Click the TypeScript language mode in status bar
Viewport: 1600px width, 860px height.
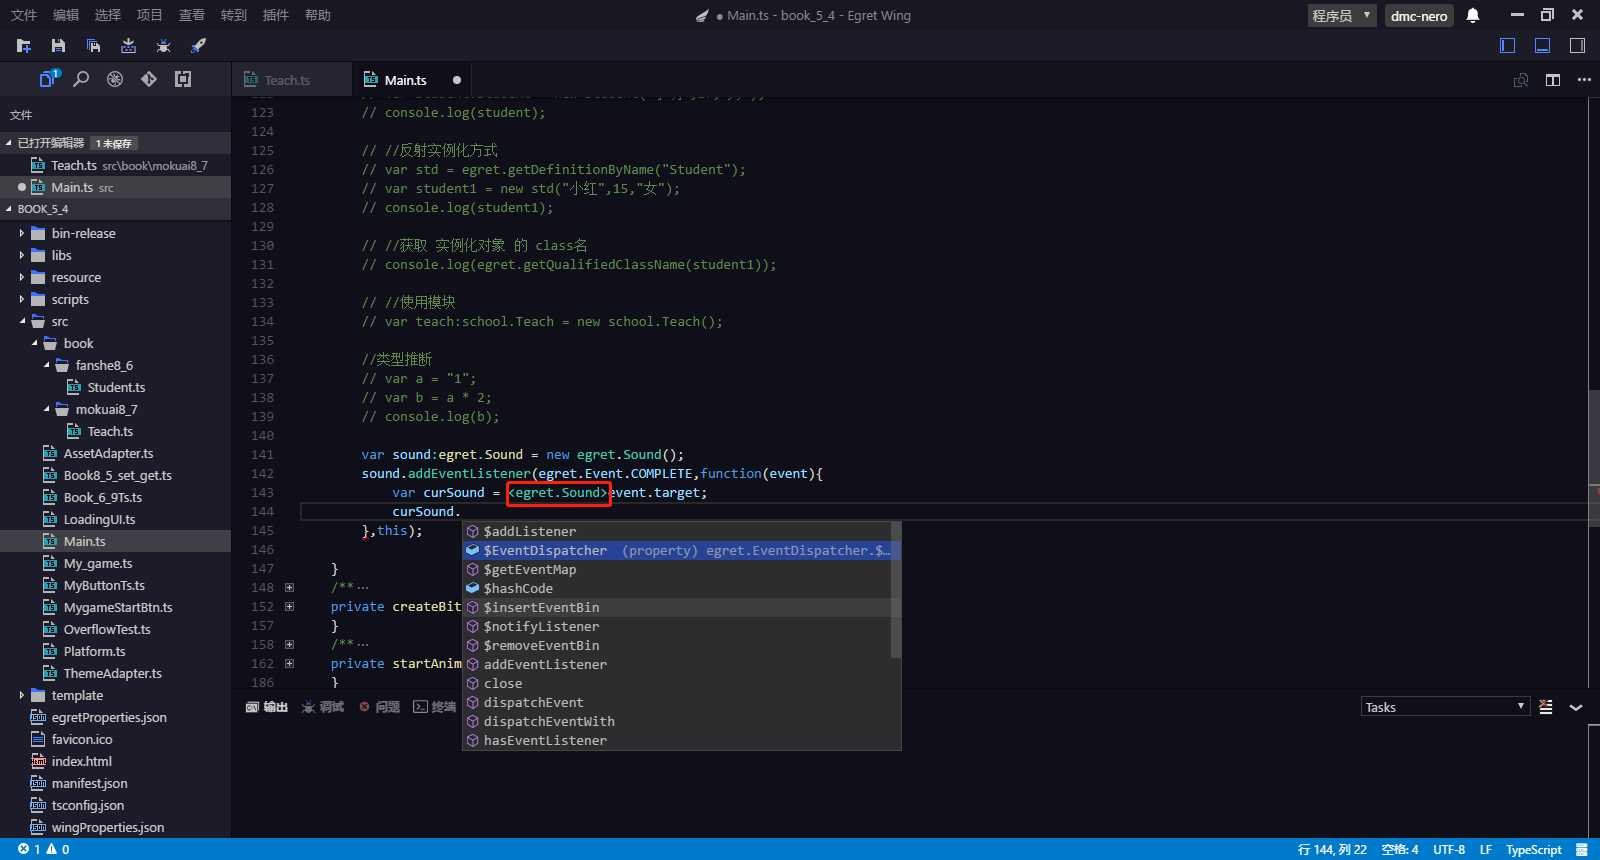(x=1534, y=850)
